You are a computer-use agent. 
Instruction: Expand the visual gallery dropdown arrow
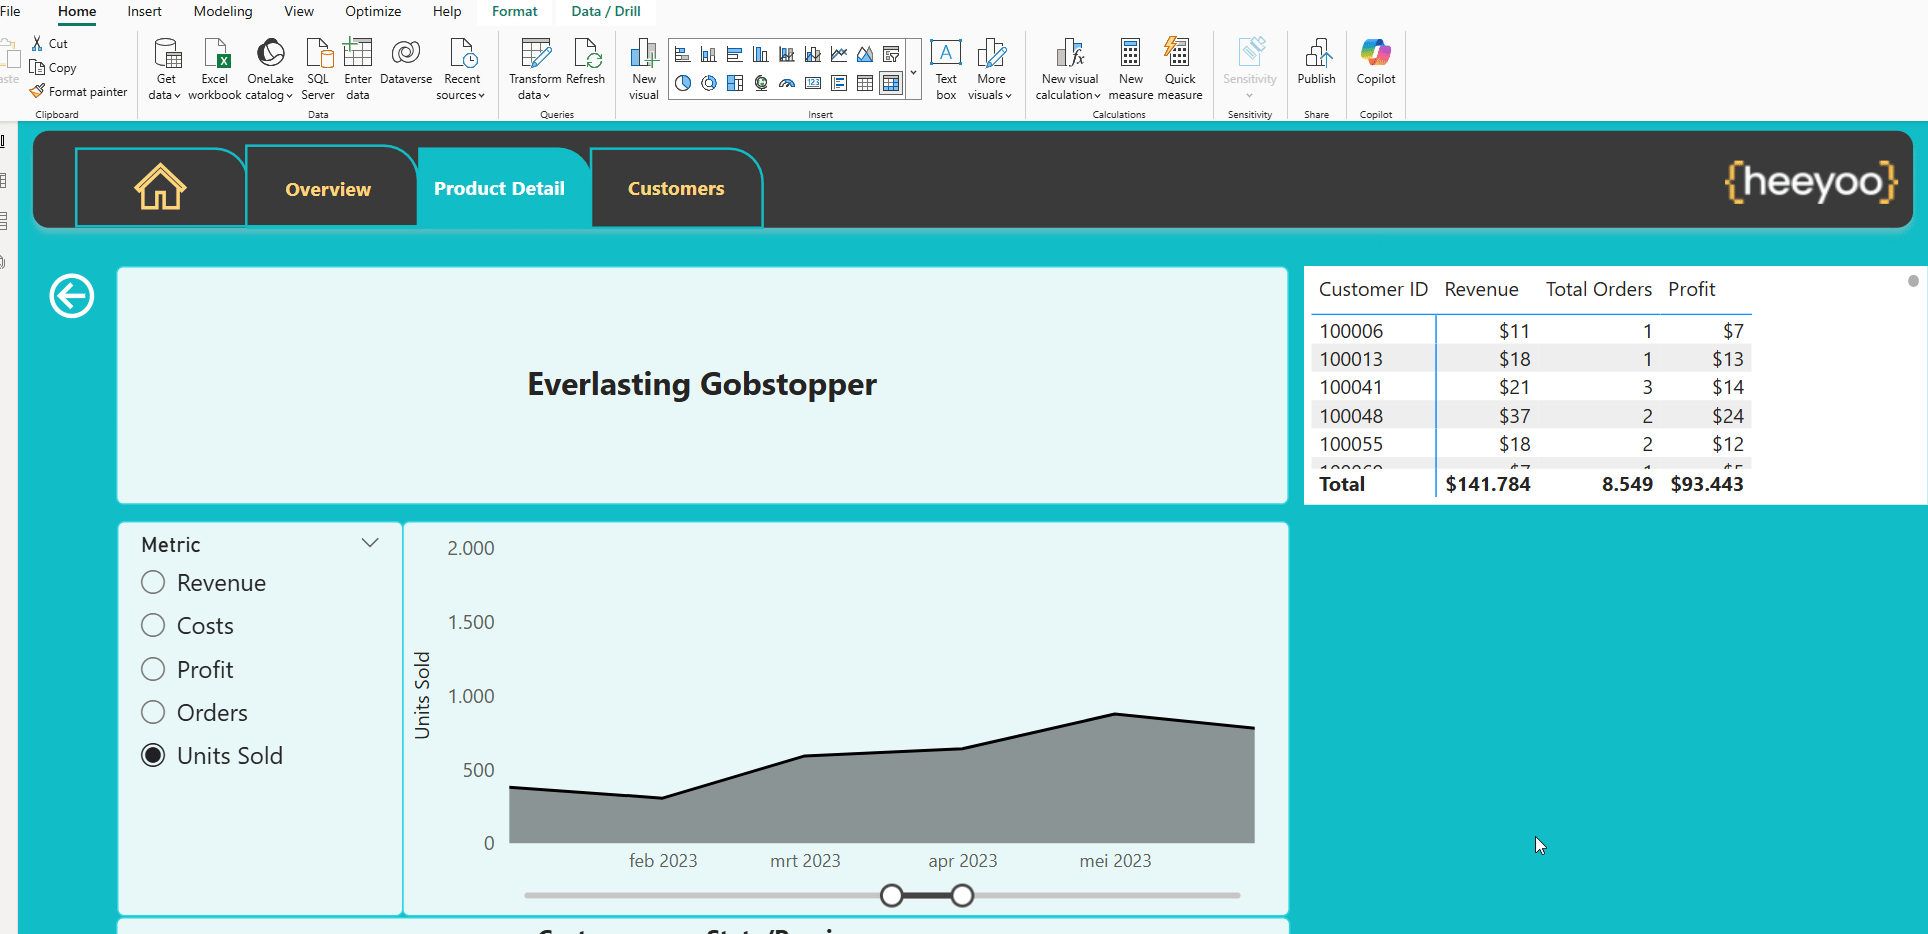(x=913, y=72)
